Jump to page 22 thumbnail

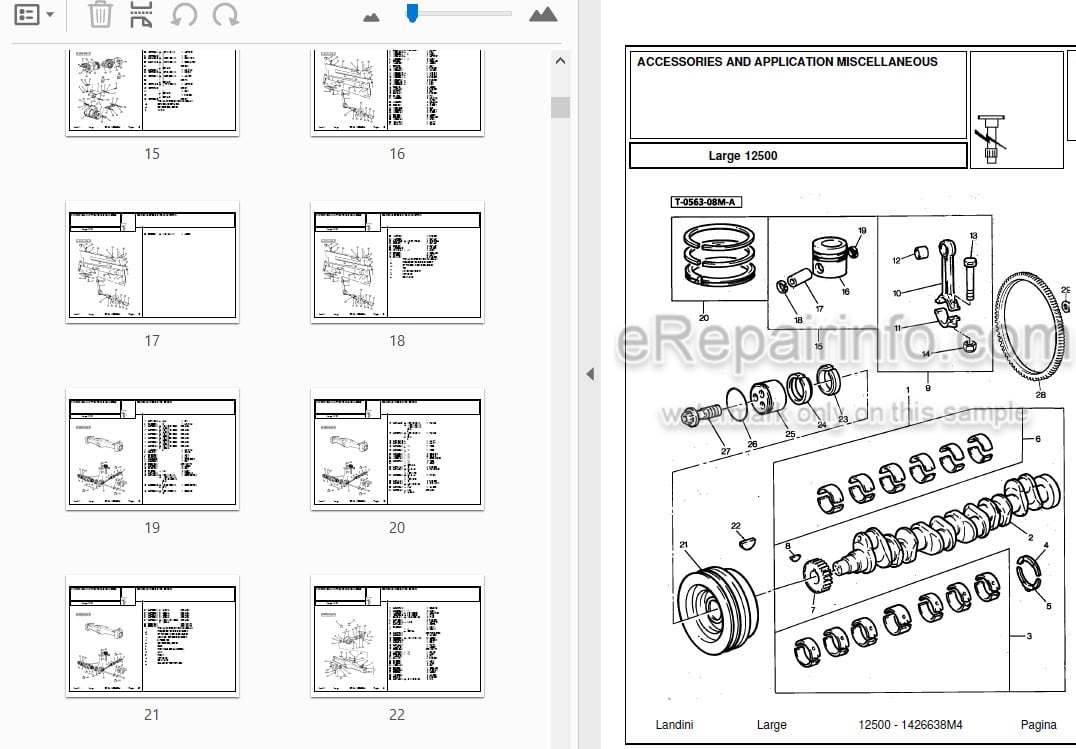coord(397,636)
